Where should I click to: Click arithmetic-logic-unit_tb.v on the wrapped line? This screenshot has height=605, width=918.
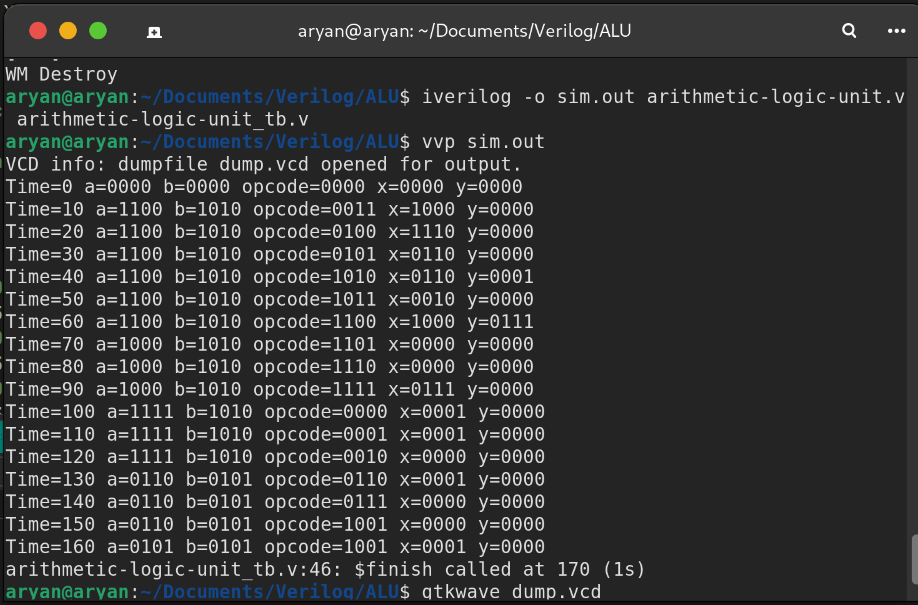point(163,119)
